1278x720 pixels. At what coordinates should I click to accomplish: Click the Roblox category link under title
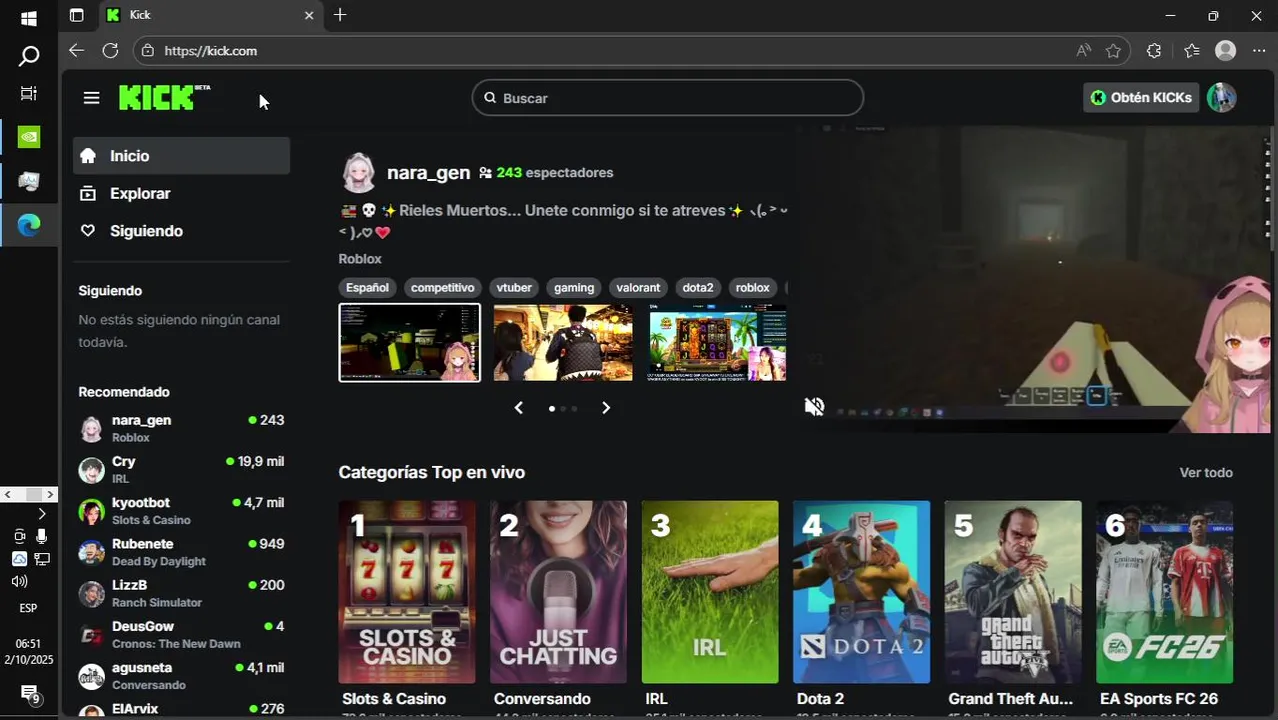360,259
